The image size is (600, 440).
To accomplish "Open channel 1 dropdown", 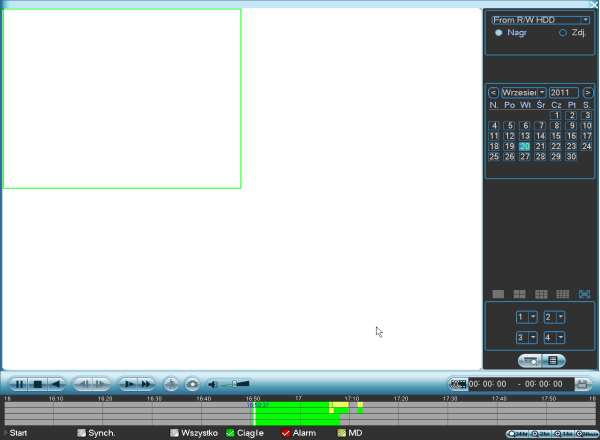I will [x=527, y=317].
